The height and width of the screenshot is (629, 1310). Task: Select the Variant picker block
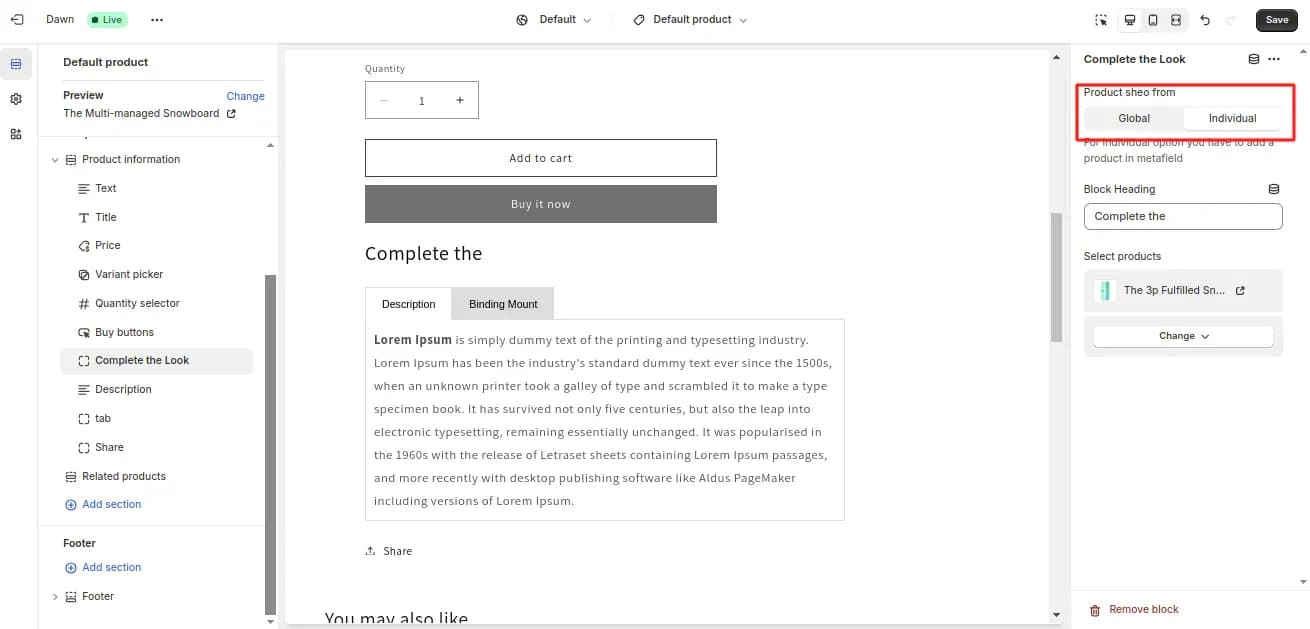[x=129, y=274]
